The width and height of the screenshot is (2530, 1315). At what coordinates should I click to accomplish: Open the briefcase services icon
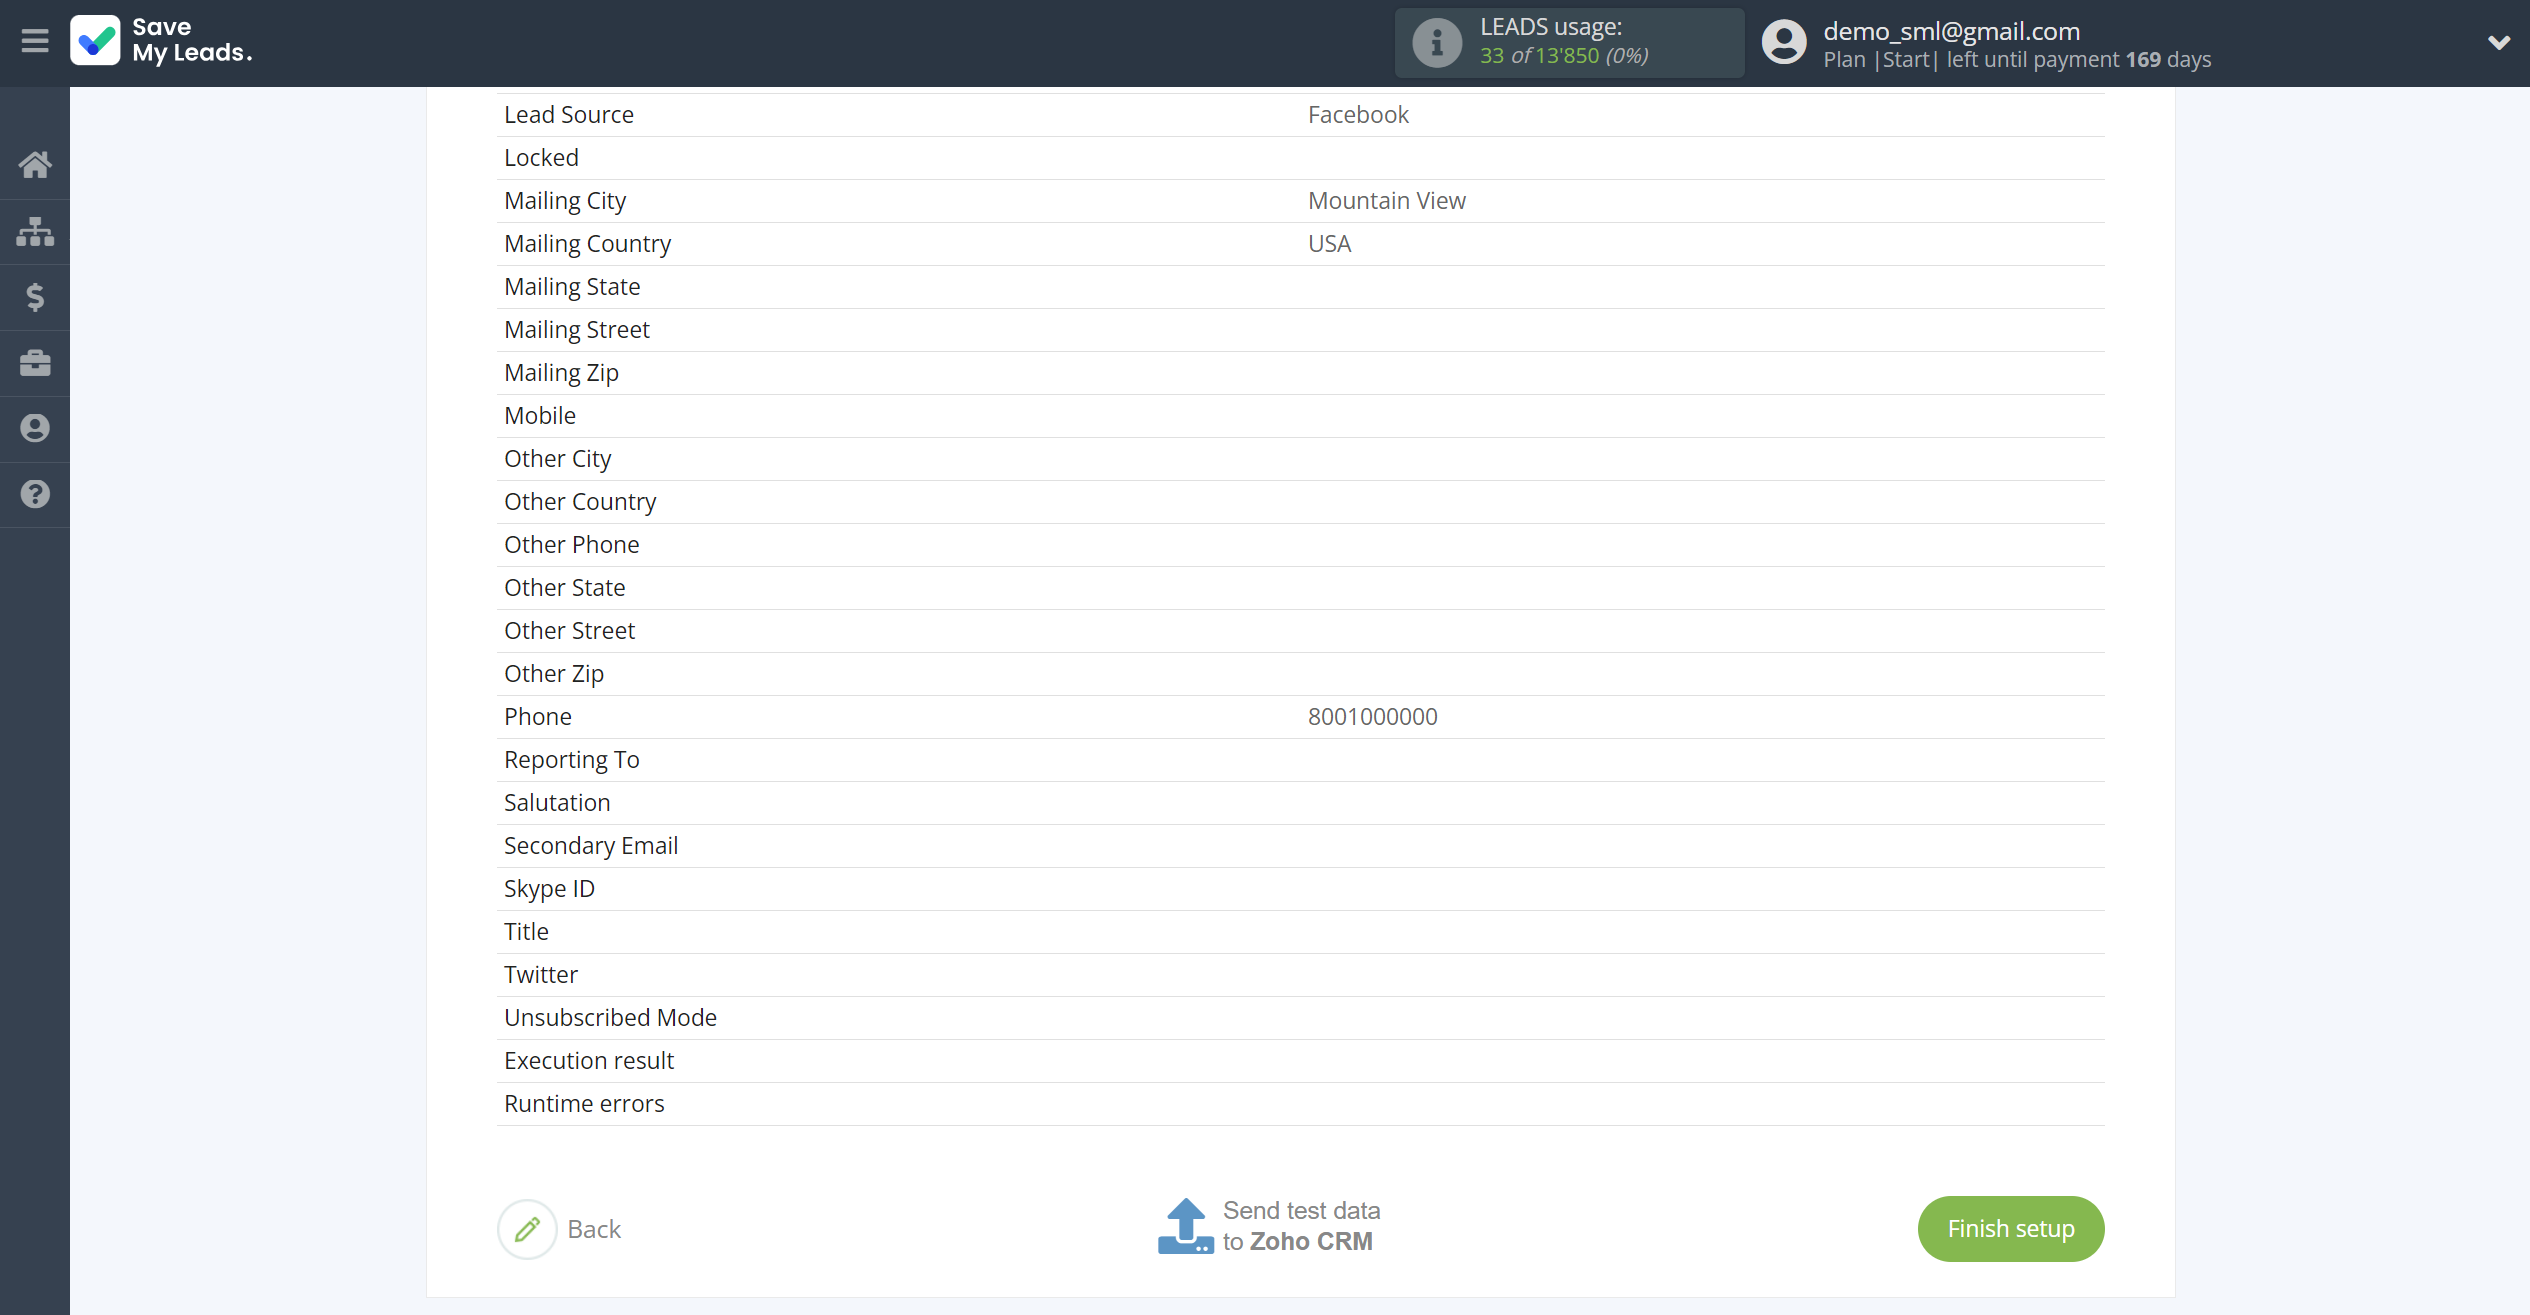pyautogui.click(x=35, y=363)
